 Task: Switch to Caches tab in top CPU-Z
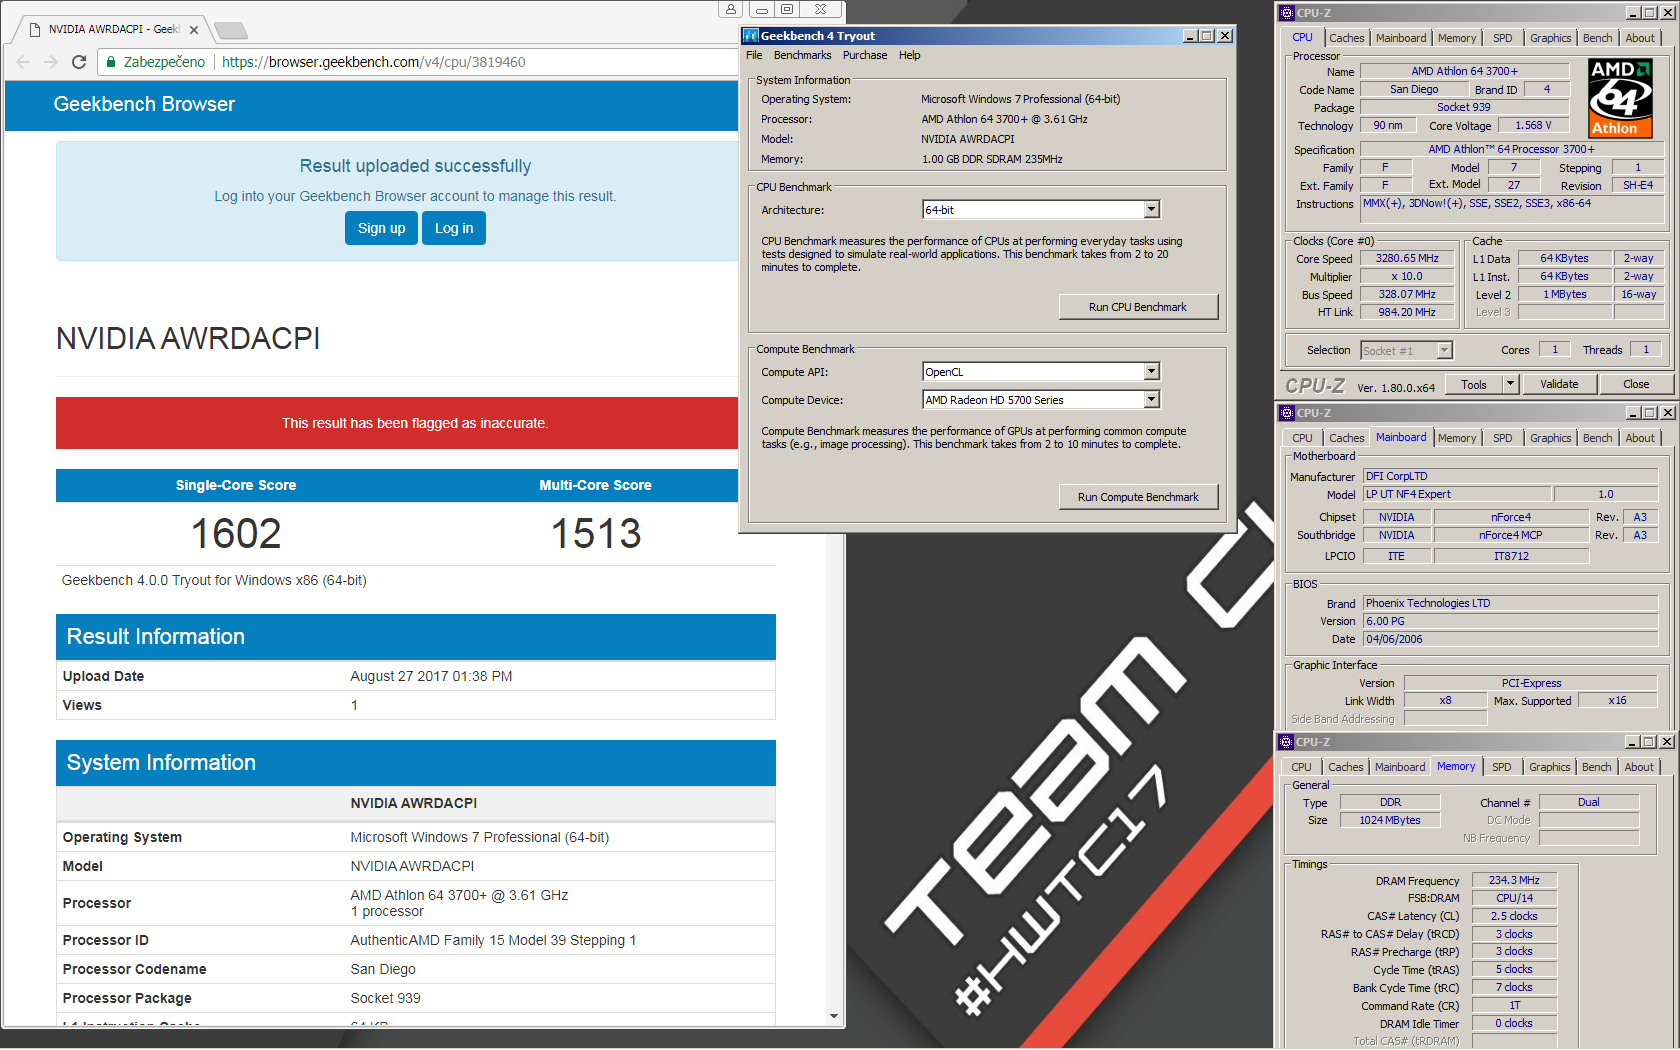pyautogui.click(x=1346, y=38)
